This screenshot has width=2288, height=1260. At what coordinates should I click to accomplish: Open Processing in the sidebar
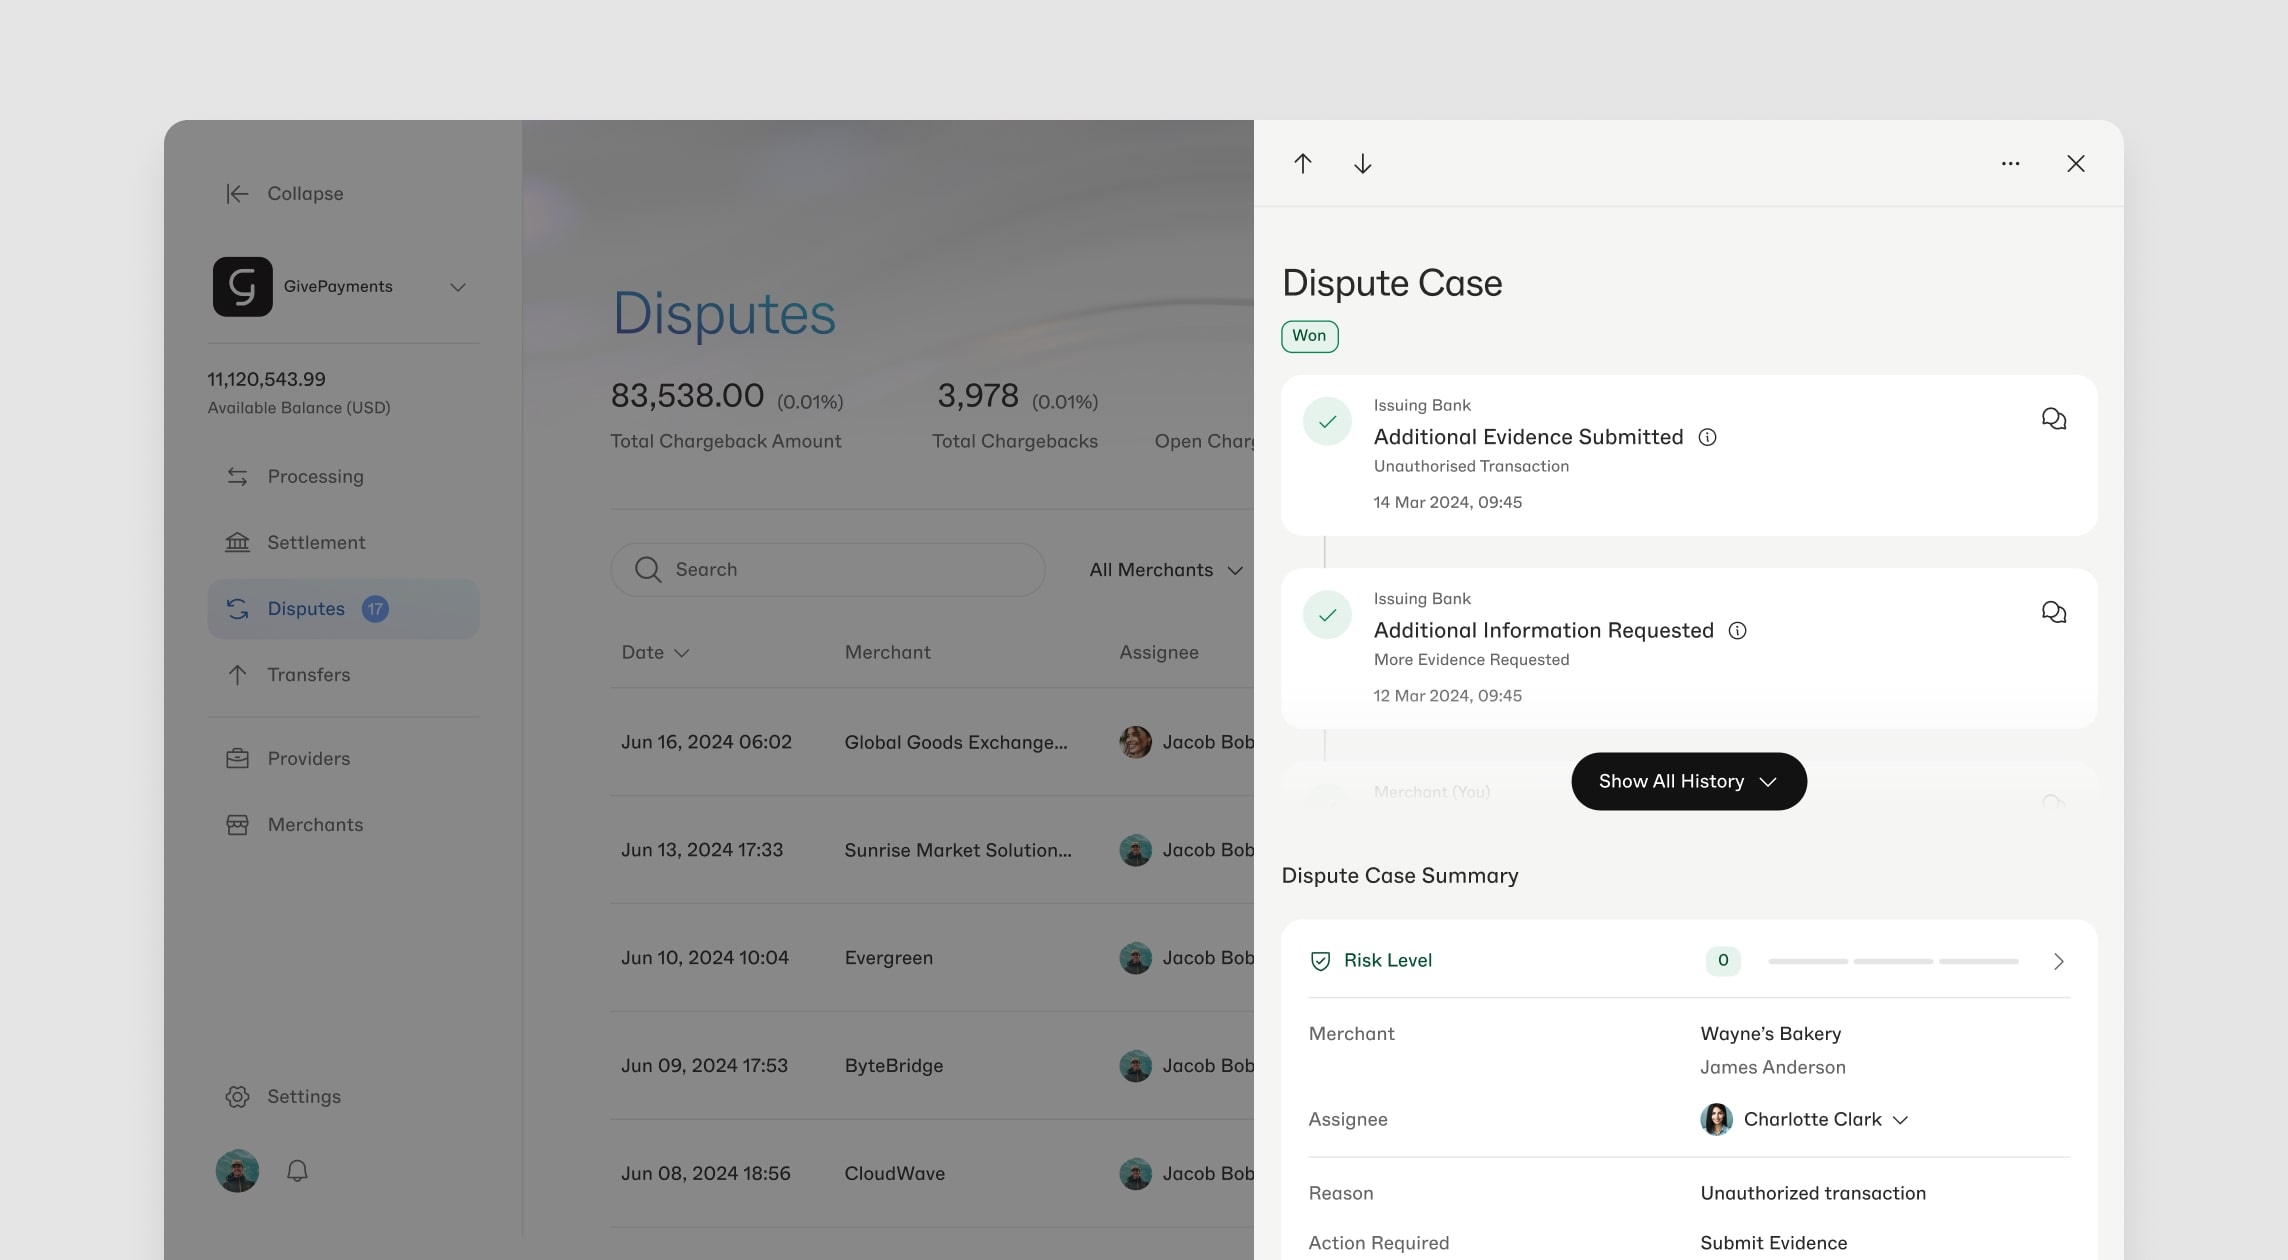coord(343,477)
